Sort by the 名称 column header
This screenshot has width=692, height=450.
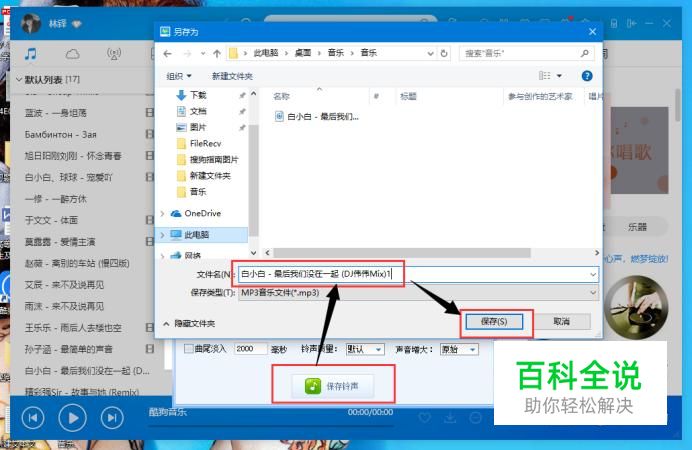tap(281, 96)
